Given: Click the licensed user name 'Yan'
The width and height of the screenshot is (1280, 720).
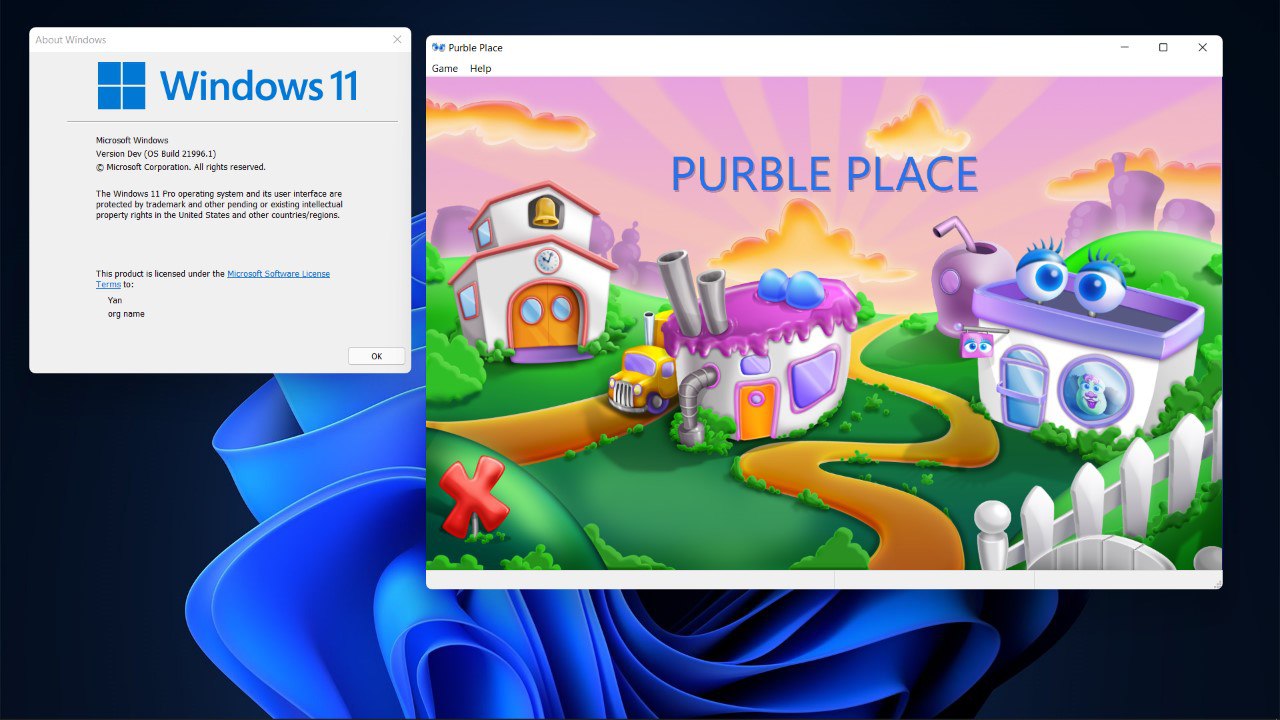Looking at the screenshot, I should (115, 300).
